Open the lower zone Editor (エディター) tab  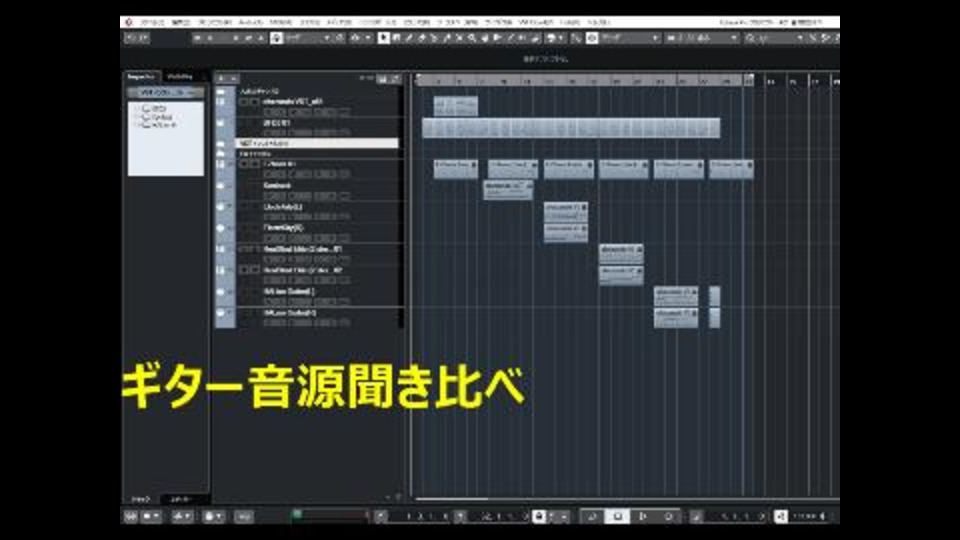tap(181, 500)
